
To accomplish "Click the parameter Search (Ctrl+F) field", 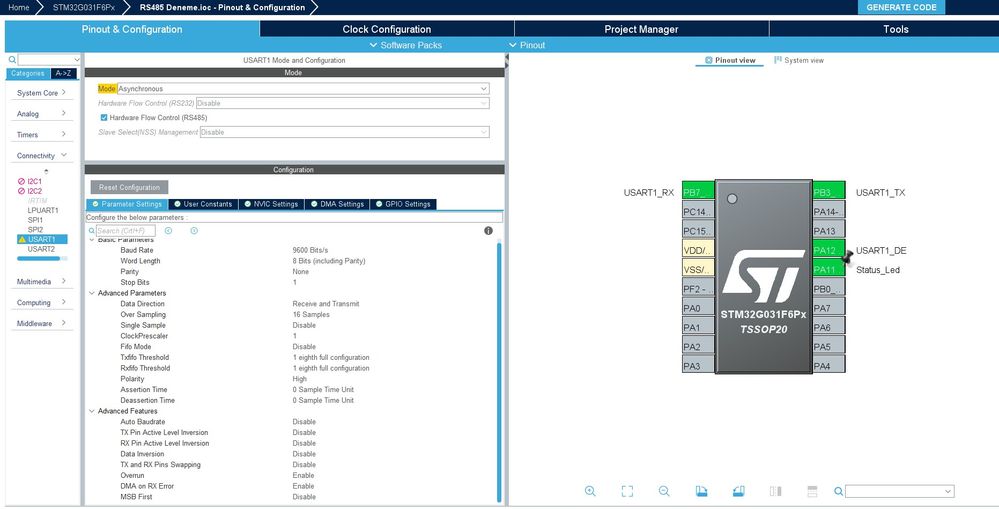I will click(125, 231).
